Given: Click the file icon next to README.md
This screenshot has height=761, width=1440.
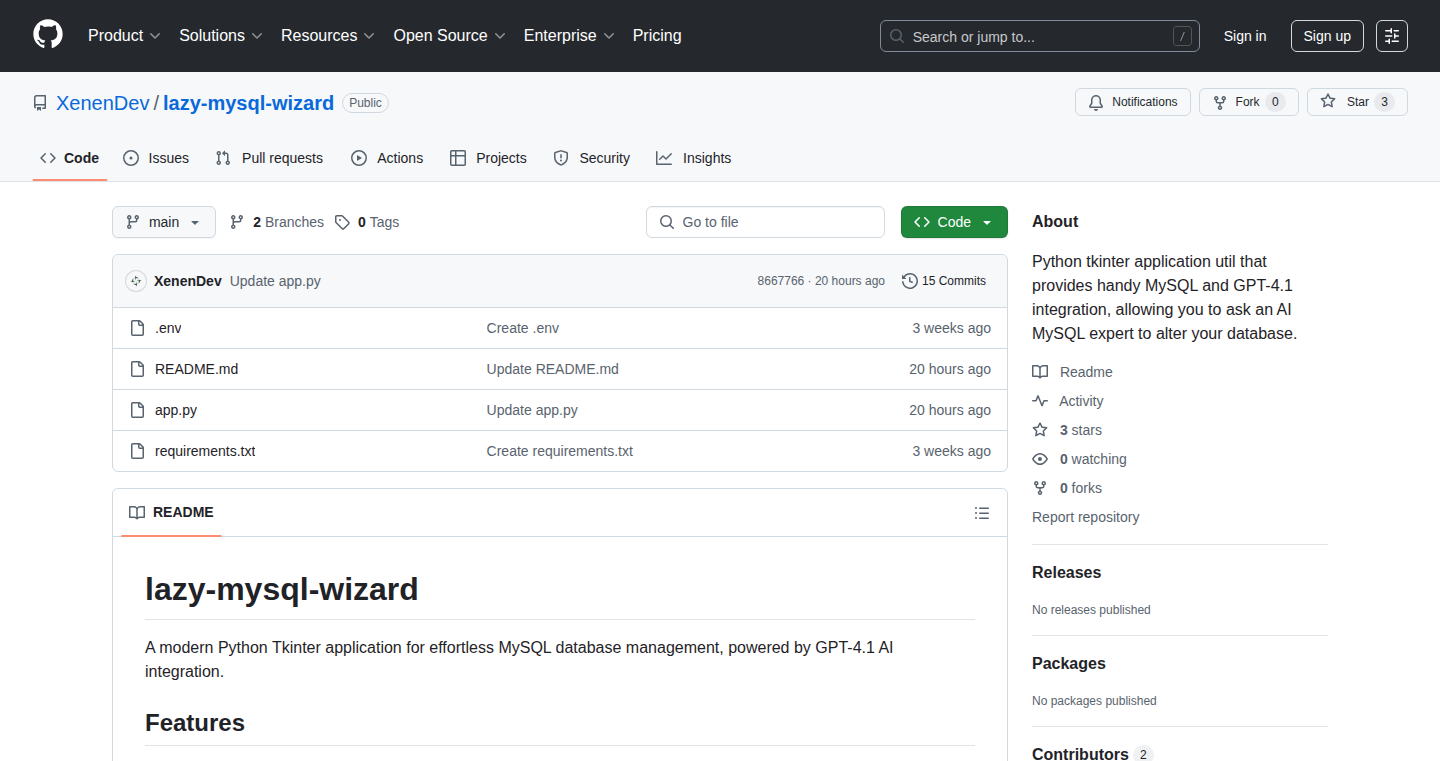Looking at the screenshot, I should [x=138, y=369].
